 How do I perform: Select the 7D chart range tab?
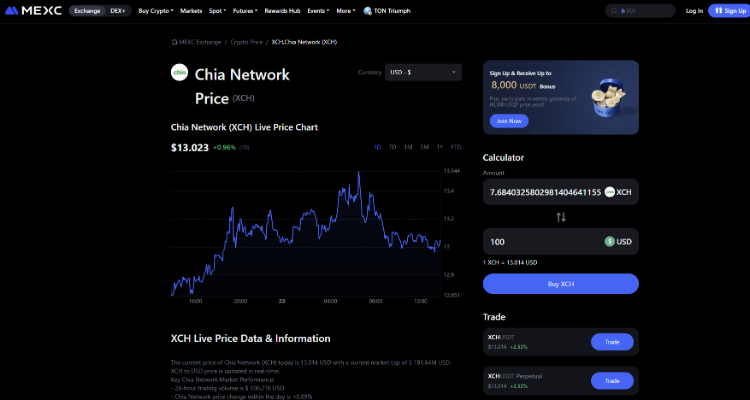pyautogui.click(x=392, y=147)
